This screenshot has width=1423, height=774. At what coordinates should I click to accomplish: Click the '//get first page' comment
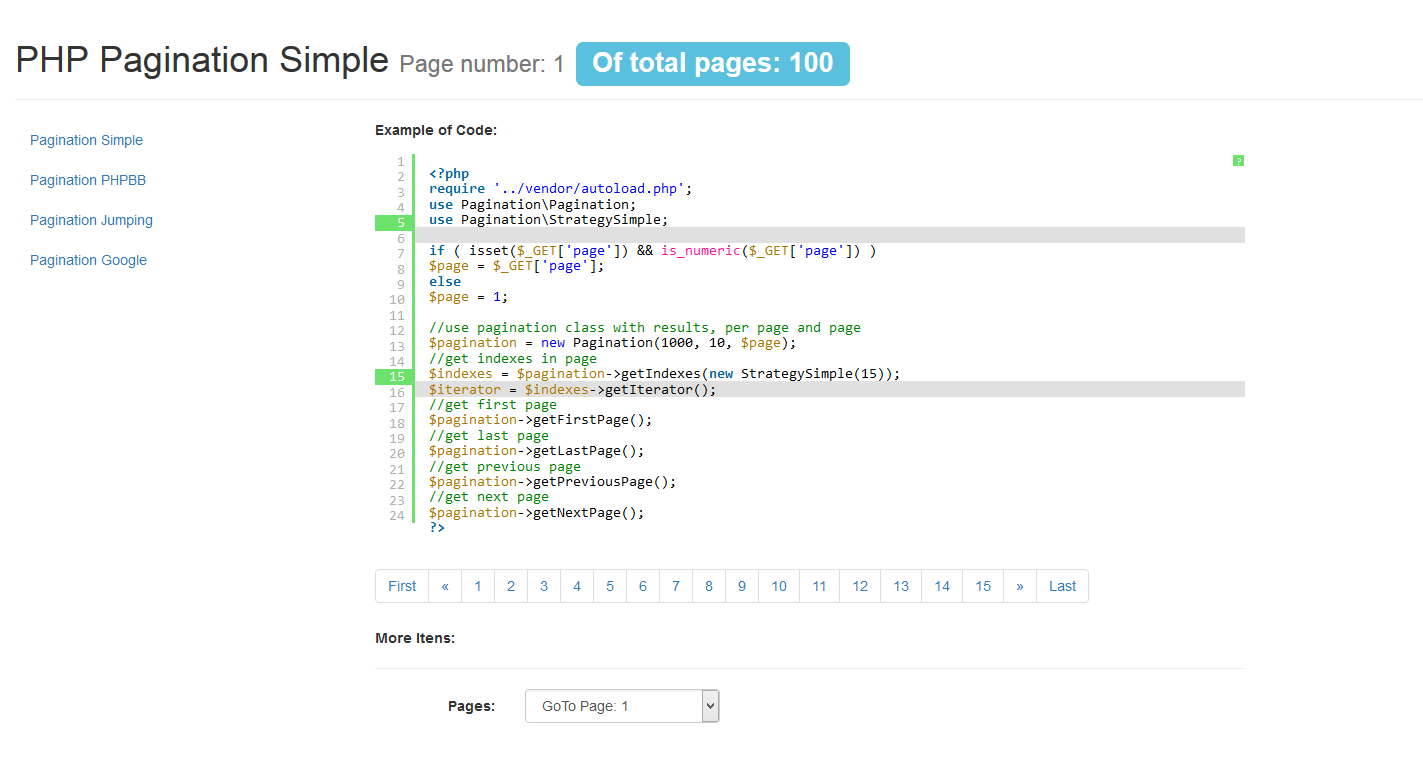pos(493,404)
